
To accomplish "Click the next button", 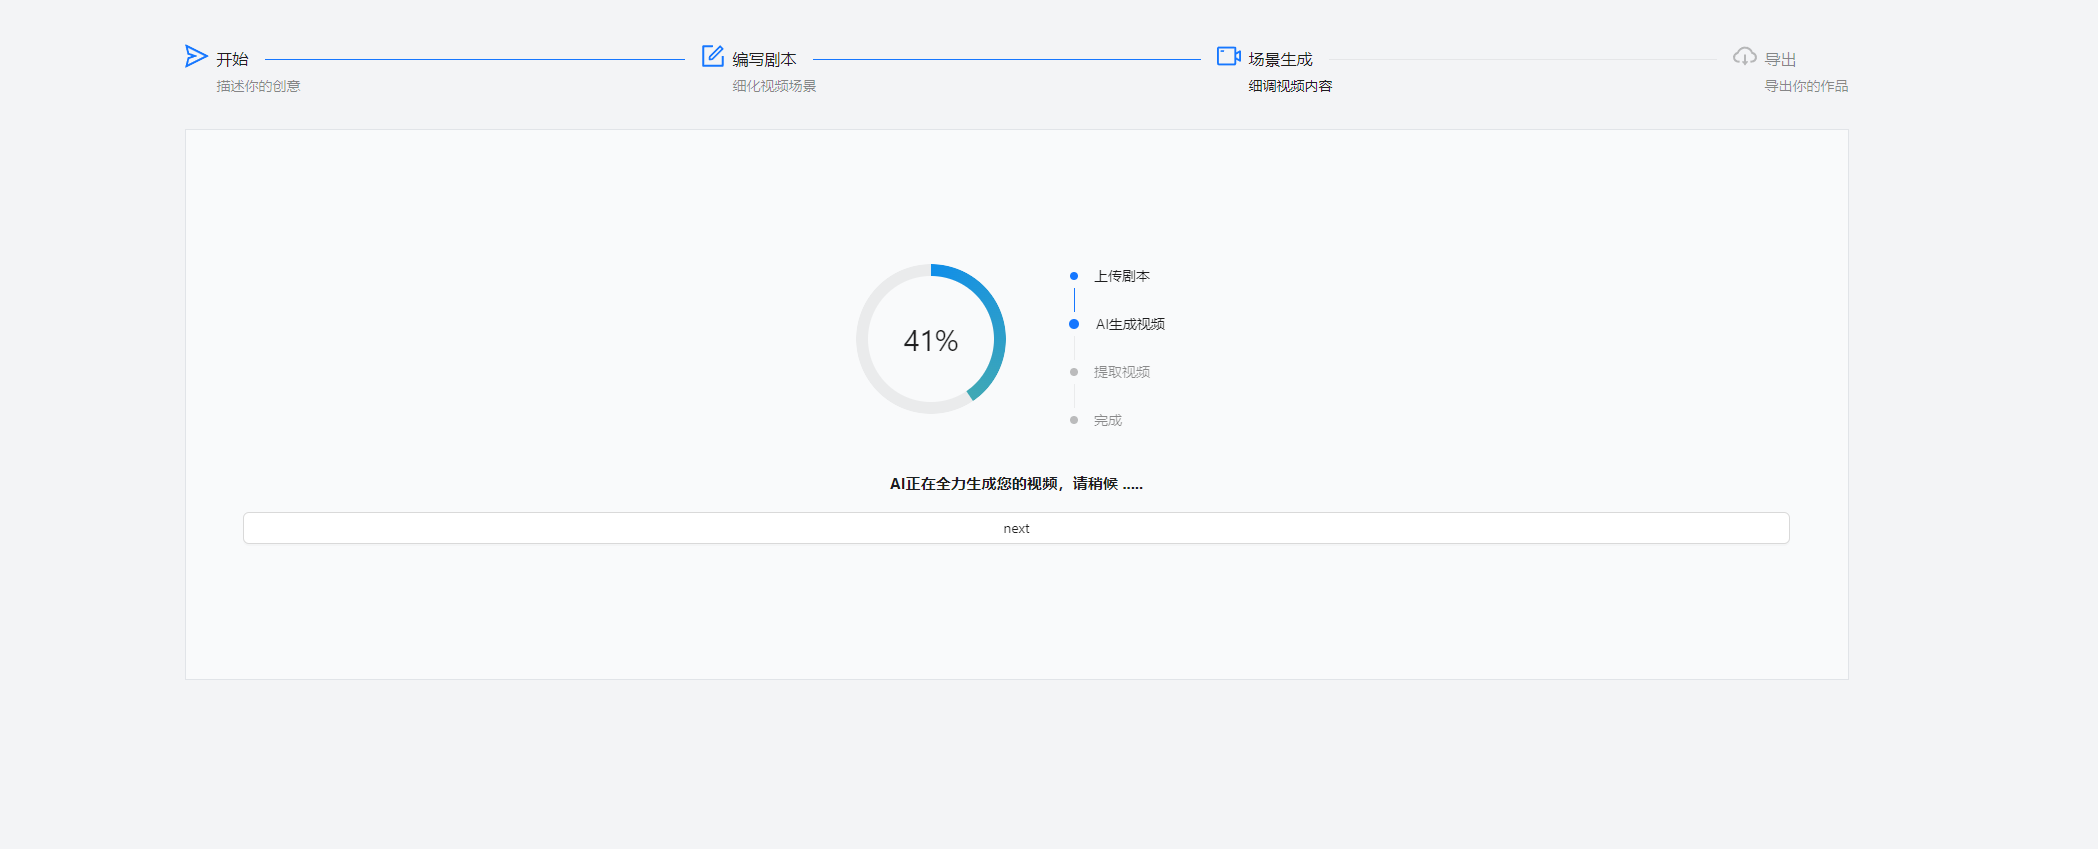I will [1016, 528].
